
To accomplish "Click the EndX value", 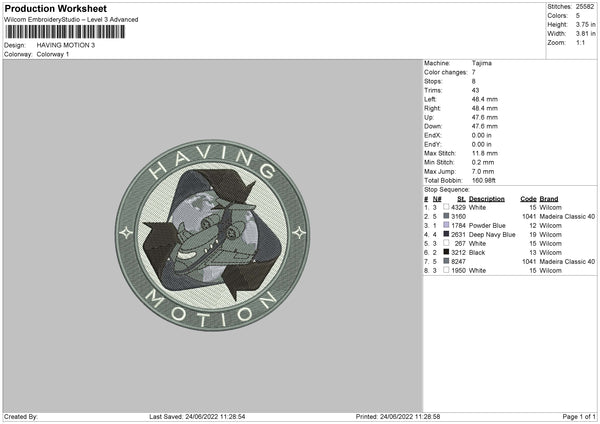I will pos(482,135).
